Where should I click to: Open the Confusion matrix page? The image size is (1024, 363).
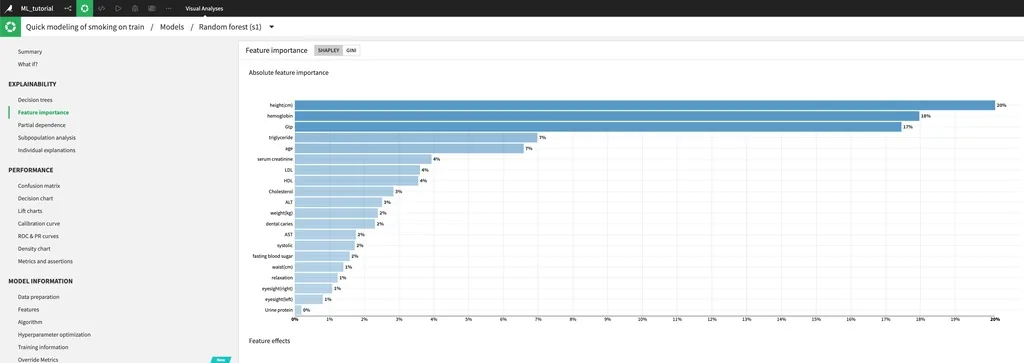tap(39, 186)
